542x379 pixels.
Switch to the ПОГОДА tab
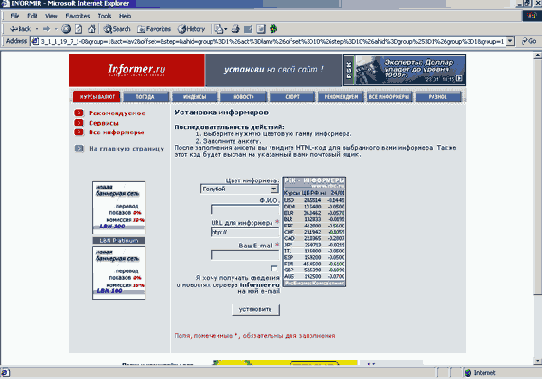coord(146,97)
